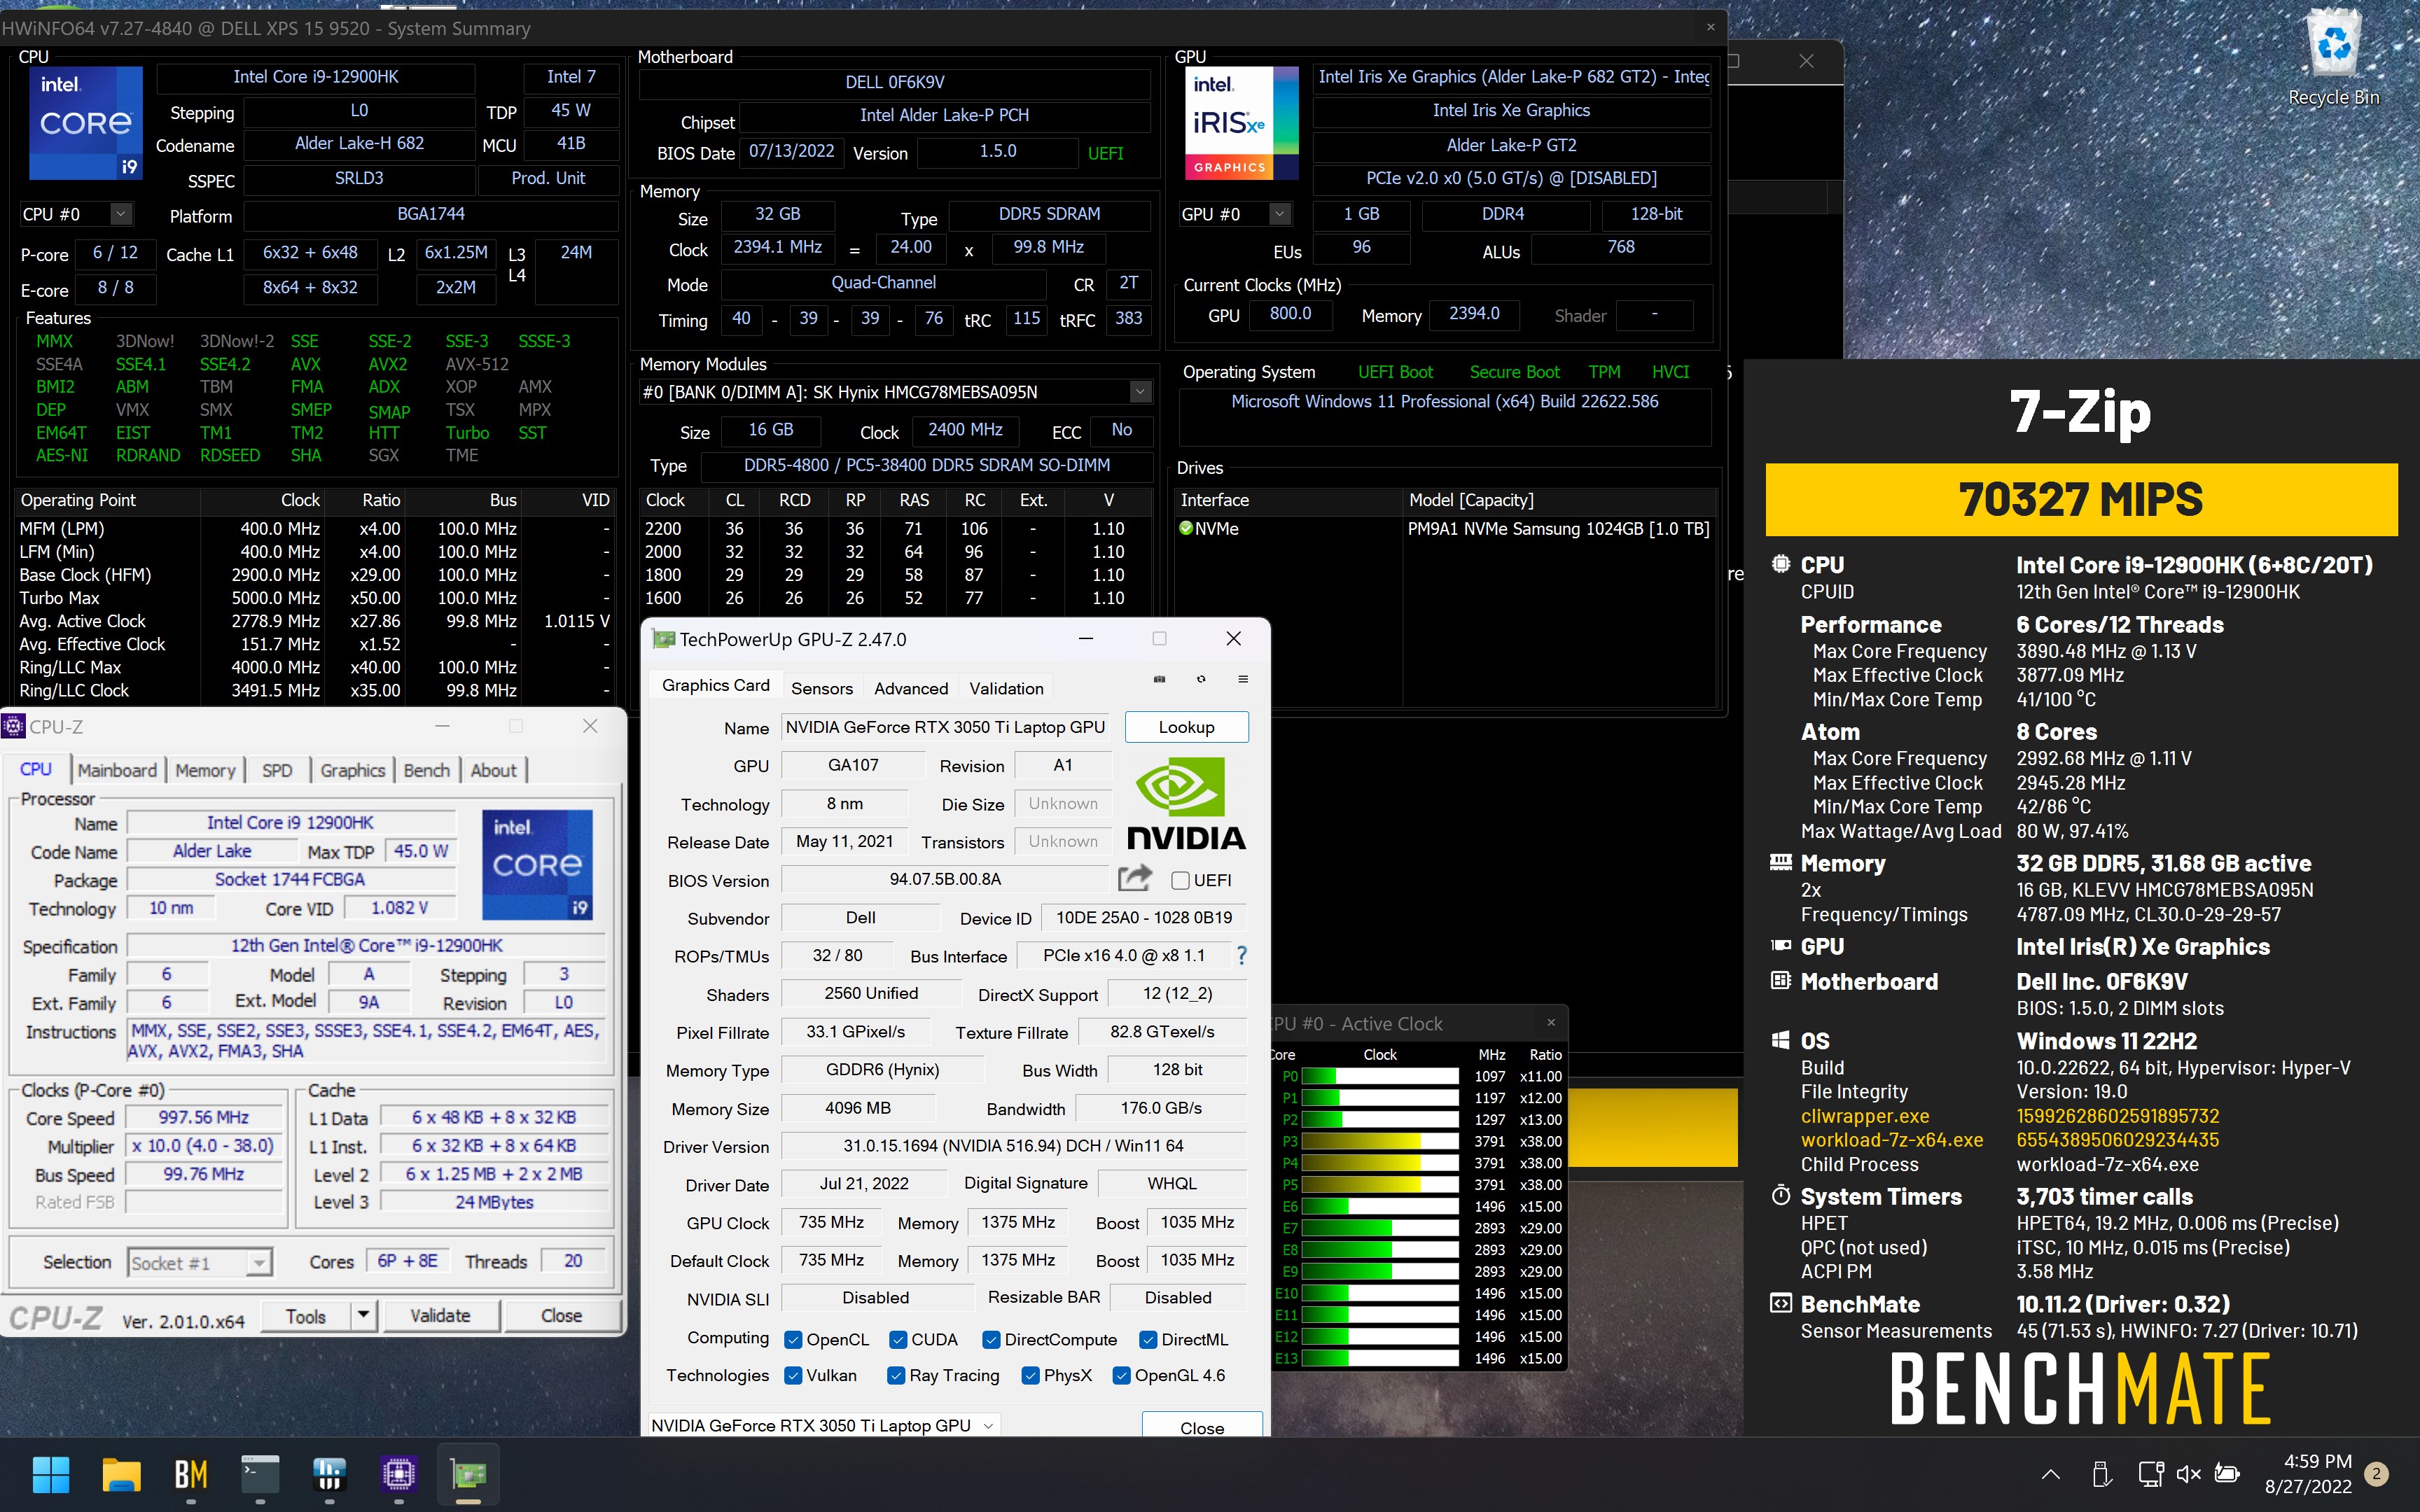Click taskbar clock 4:59 PM

[2308, 1474]
